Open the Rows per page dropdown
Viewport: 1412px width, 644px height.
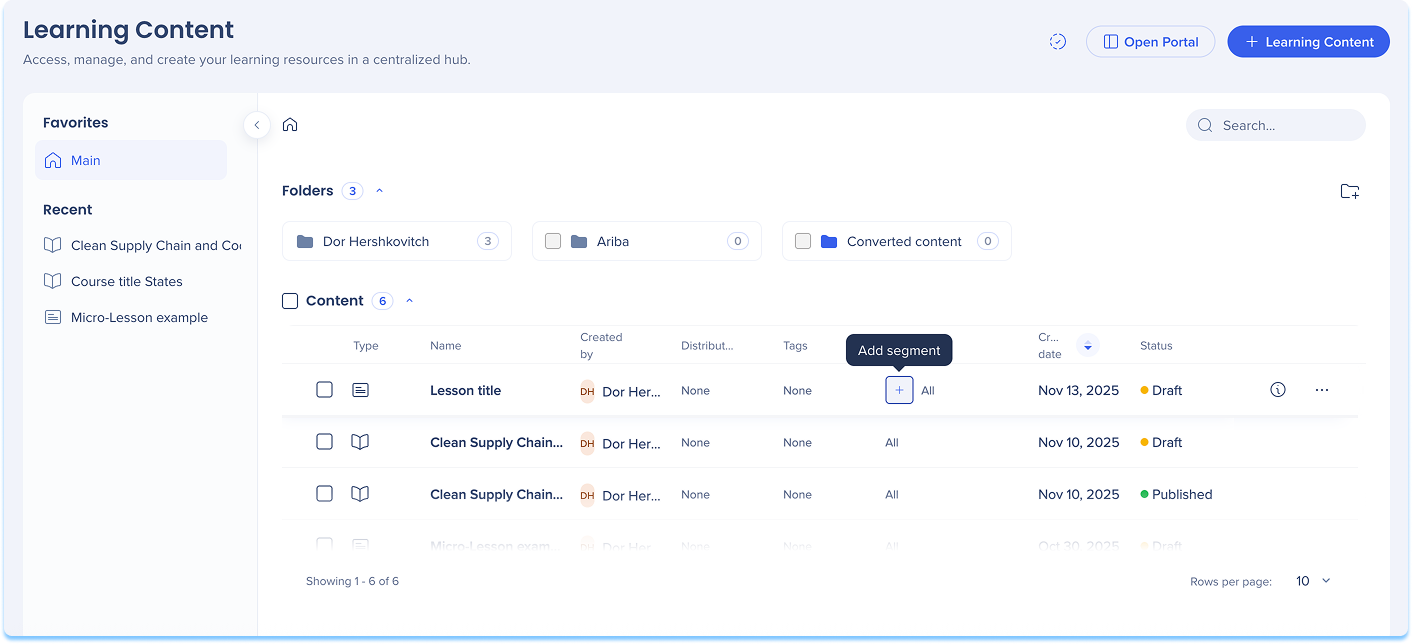pyautogui.click(x=1314, y=581)
